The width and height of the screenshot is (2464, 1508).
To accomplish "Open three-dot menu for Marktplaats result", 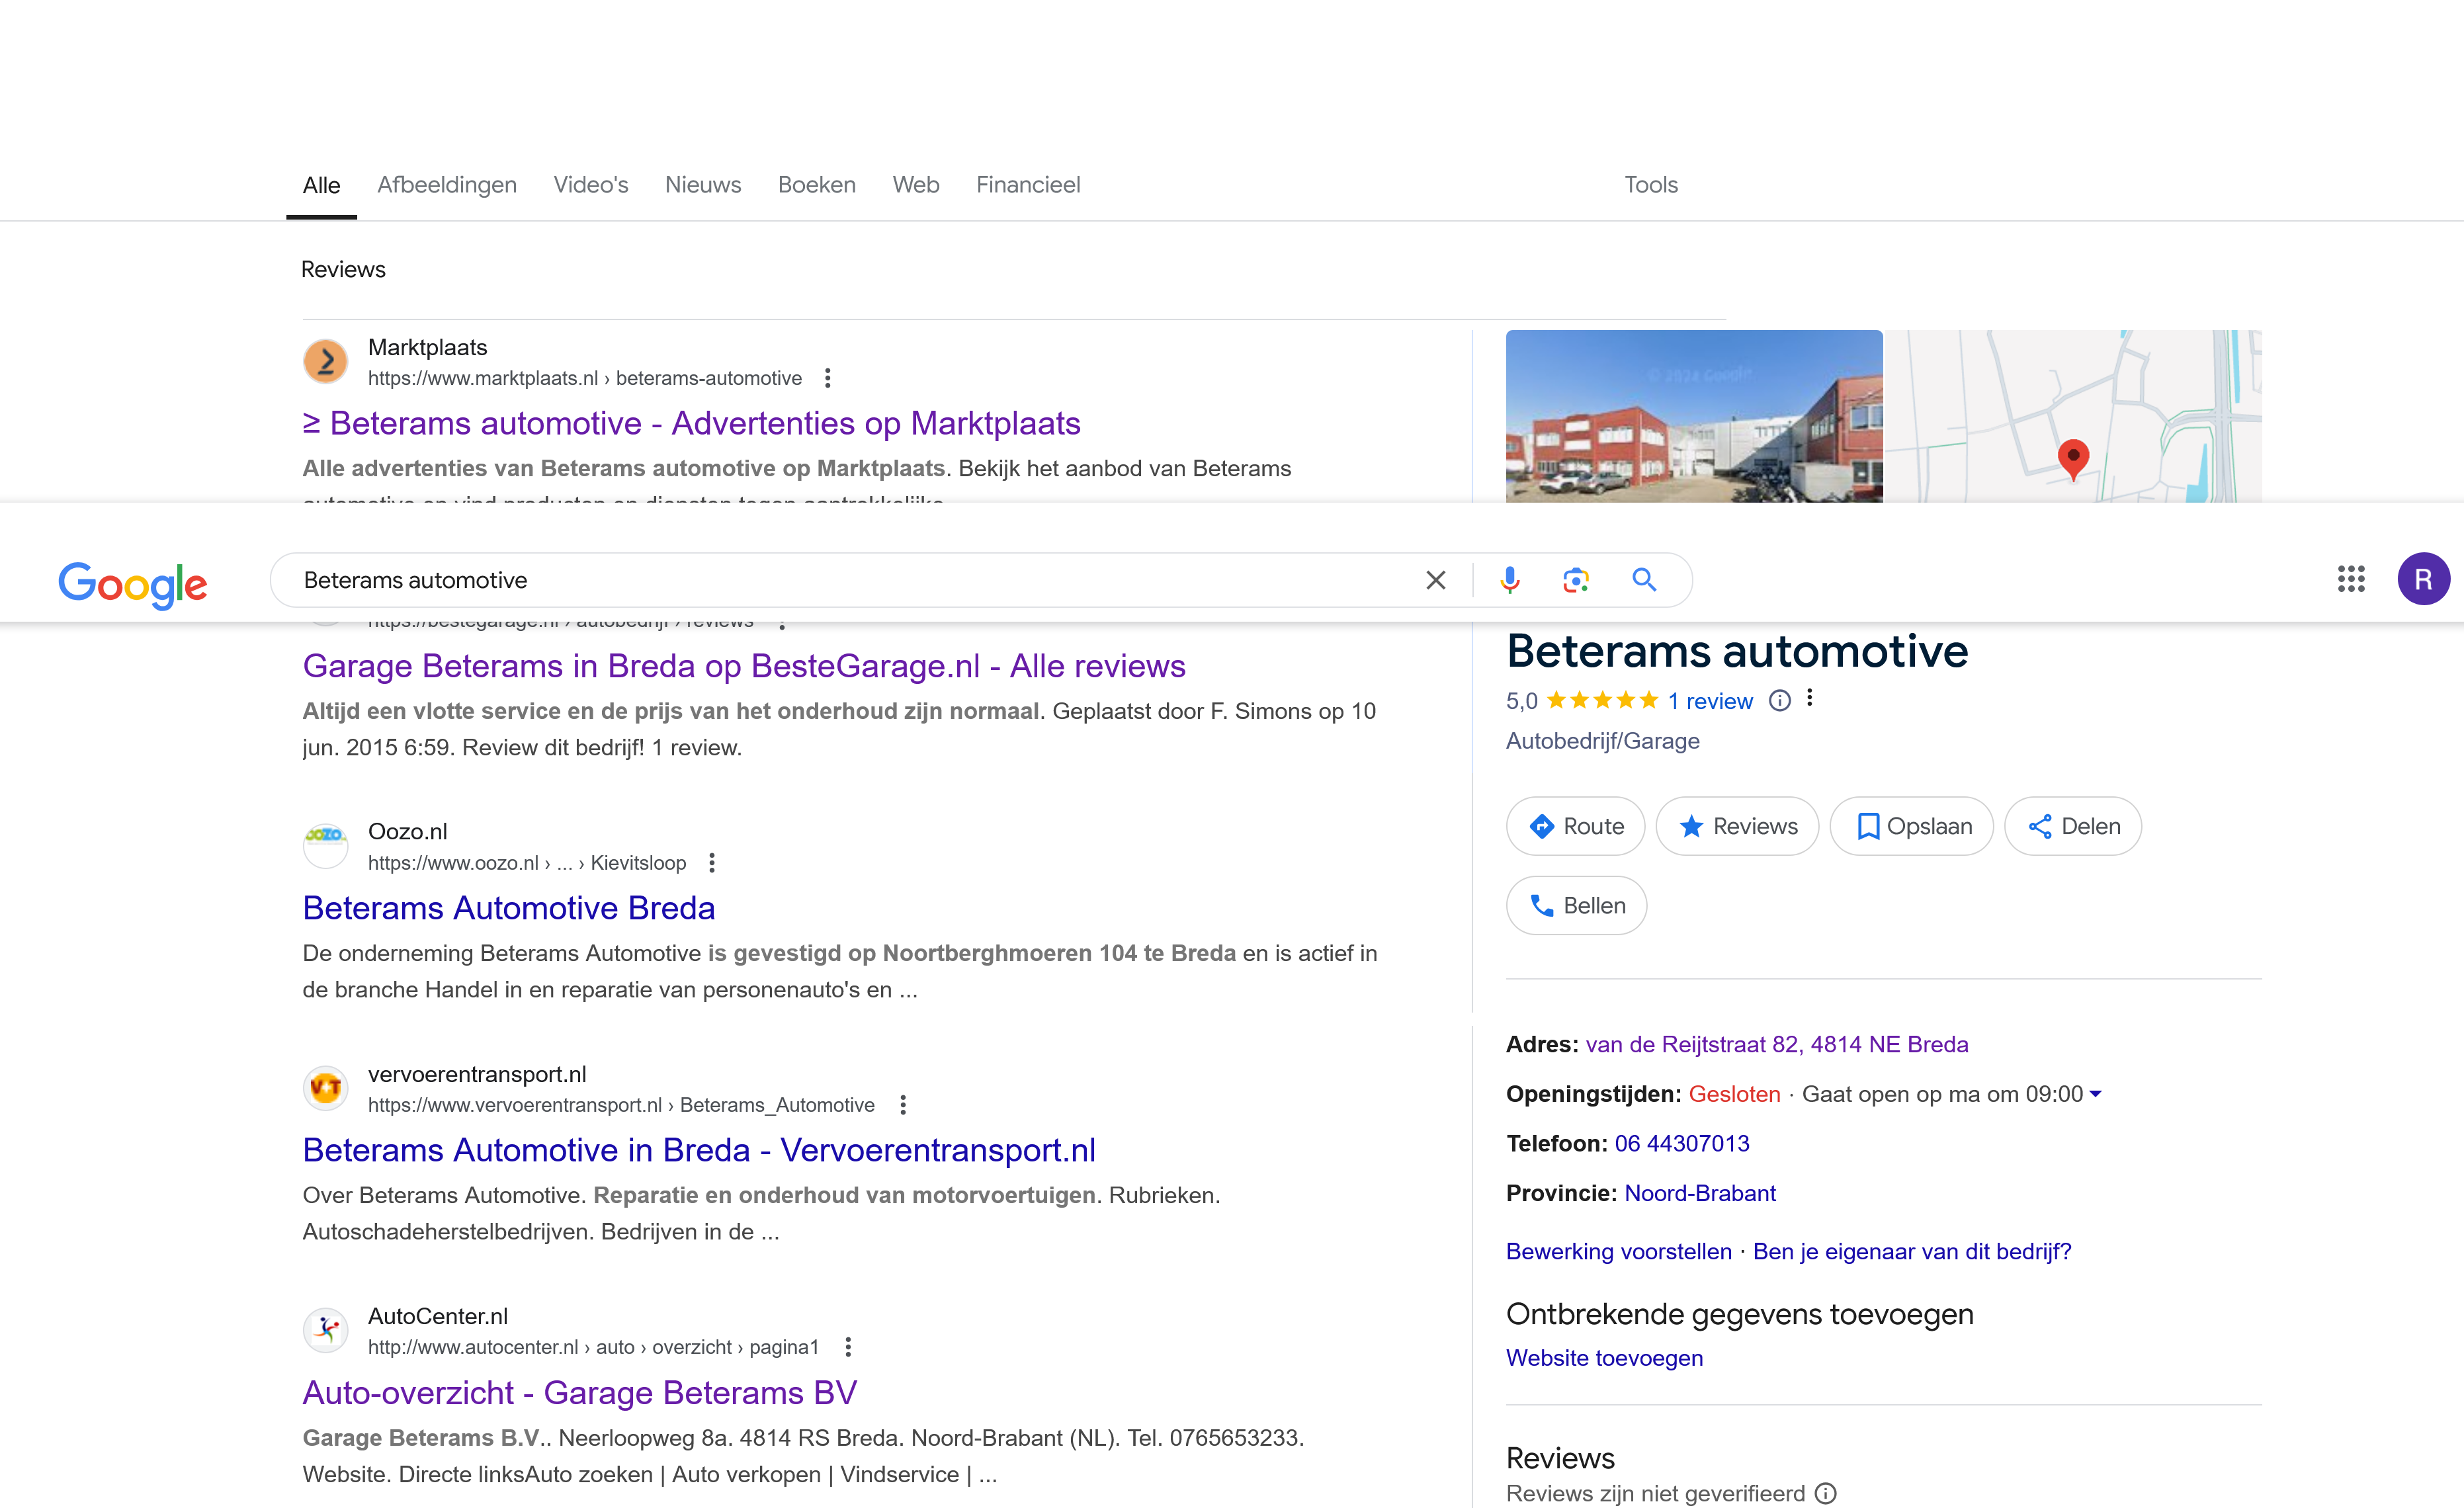I will pos(827,378).
